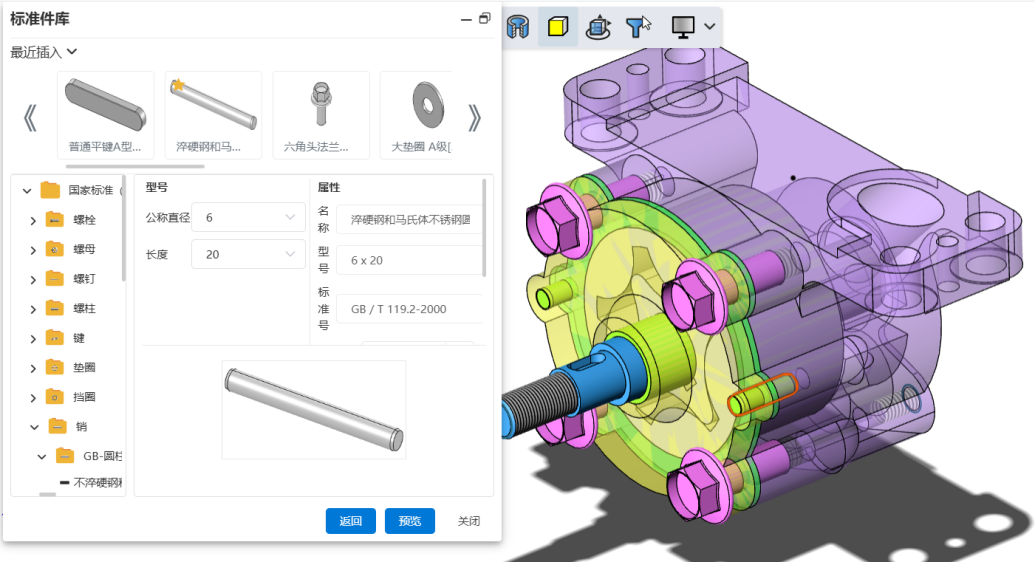Select the 国家标准 folder icon

coord(50,190)
